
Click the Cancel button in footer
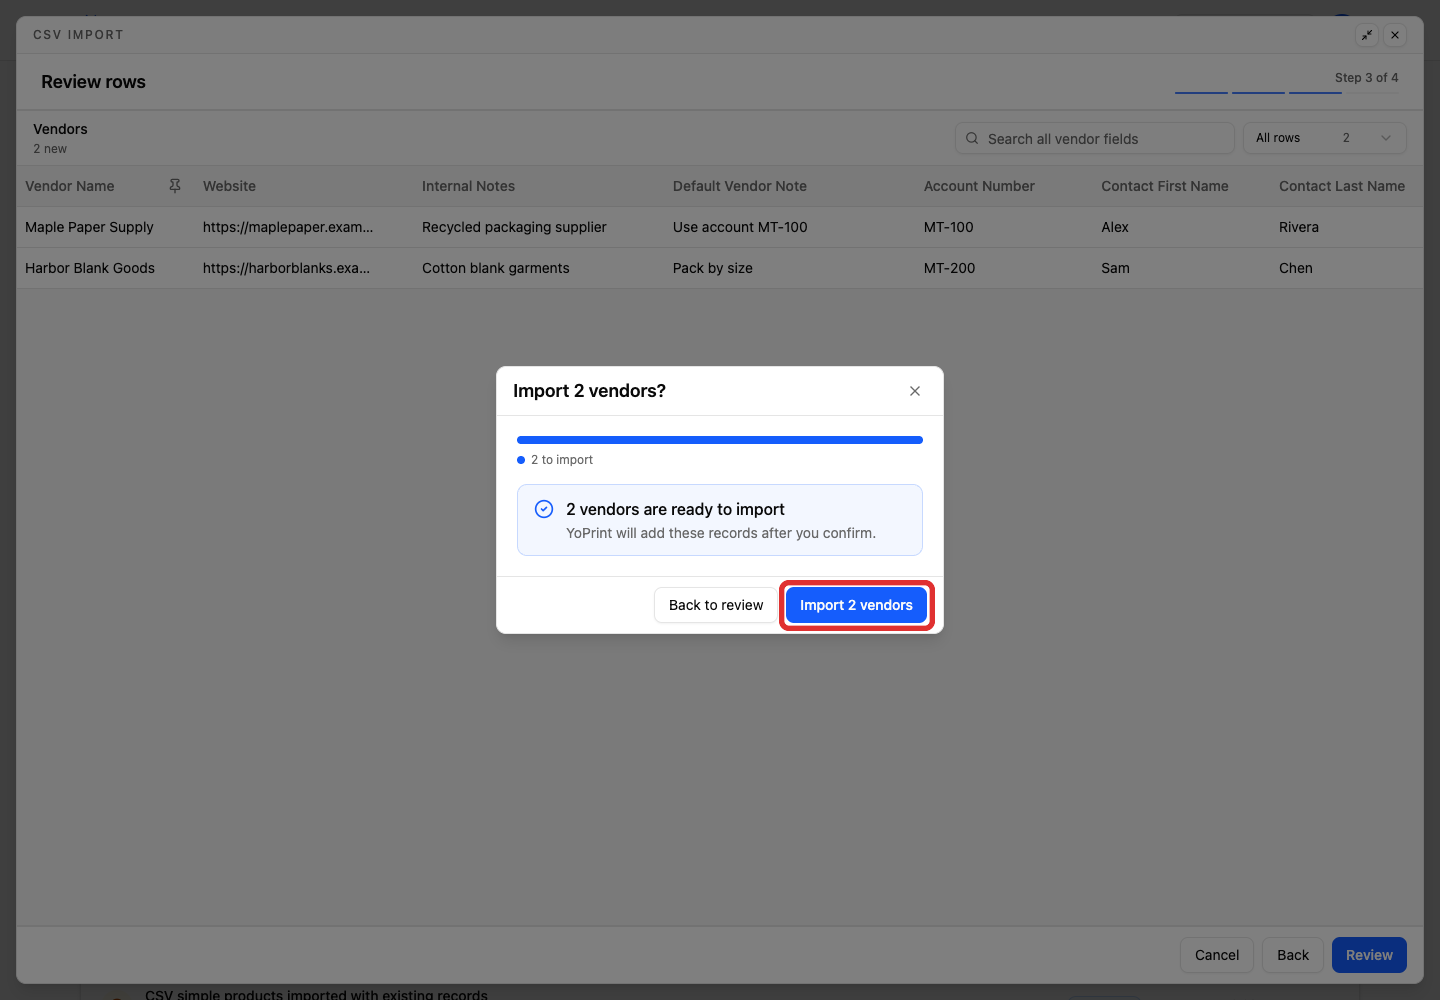(1217, 955)
